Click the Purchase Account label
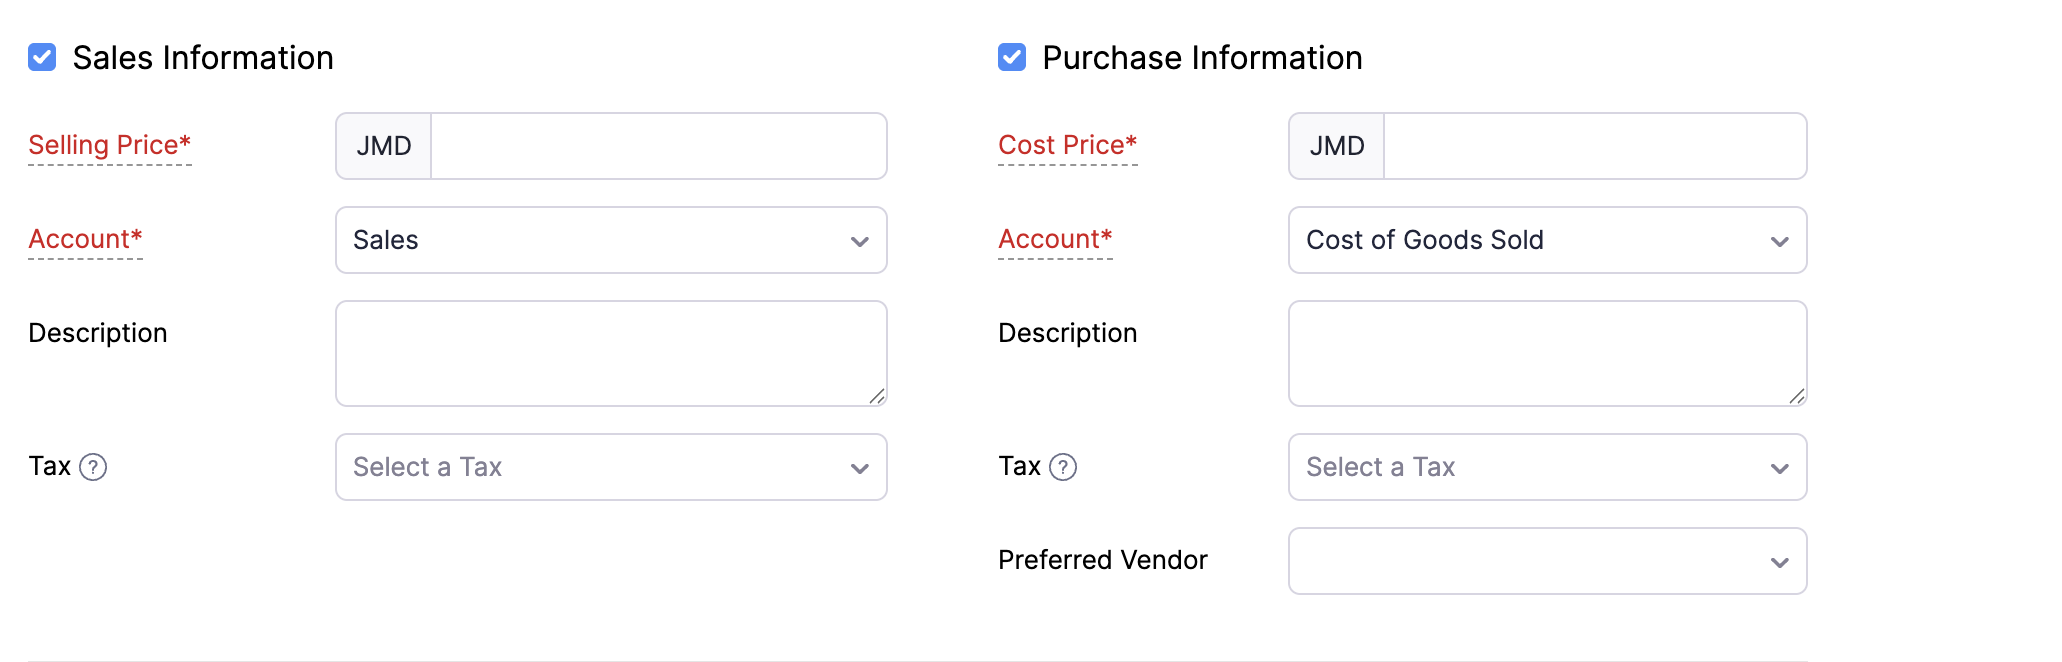This screenshot has width=2062, height=662. (x=1055, y=239)
